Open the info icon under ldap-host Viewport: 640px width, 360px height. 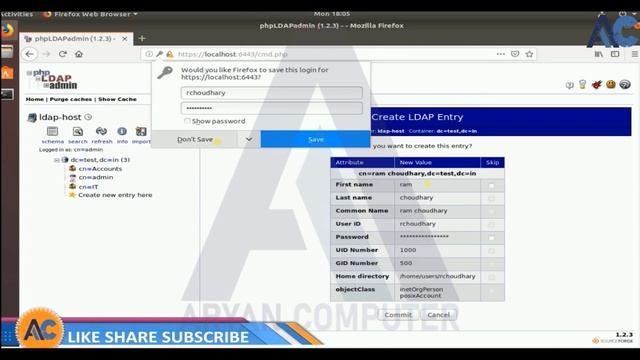point(122,131)
